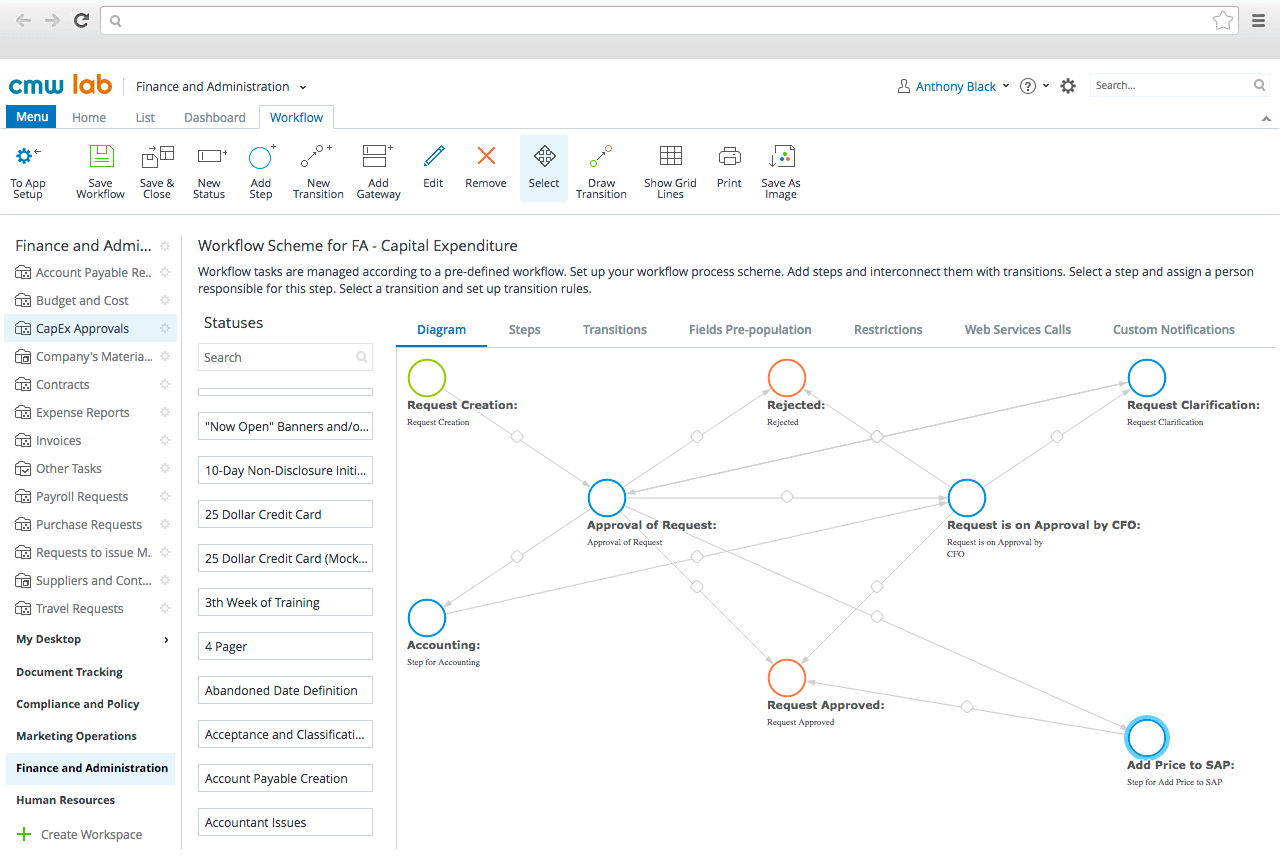Print the workflow using Print icon

(x=730, y=157)
